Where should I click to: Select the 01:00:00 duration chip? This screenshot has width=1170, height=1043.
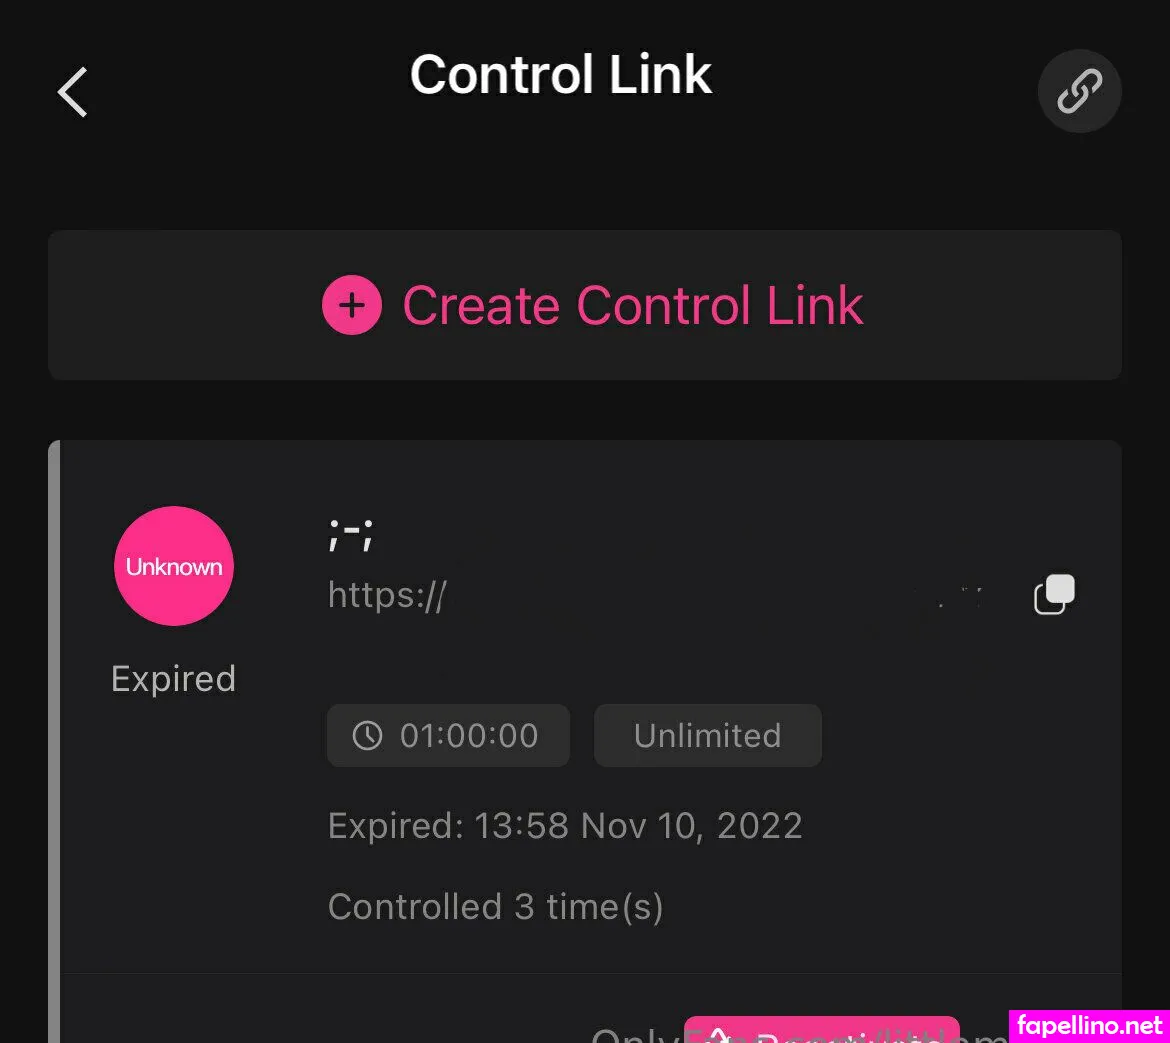click(x=448, y=736)
